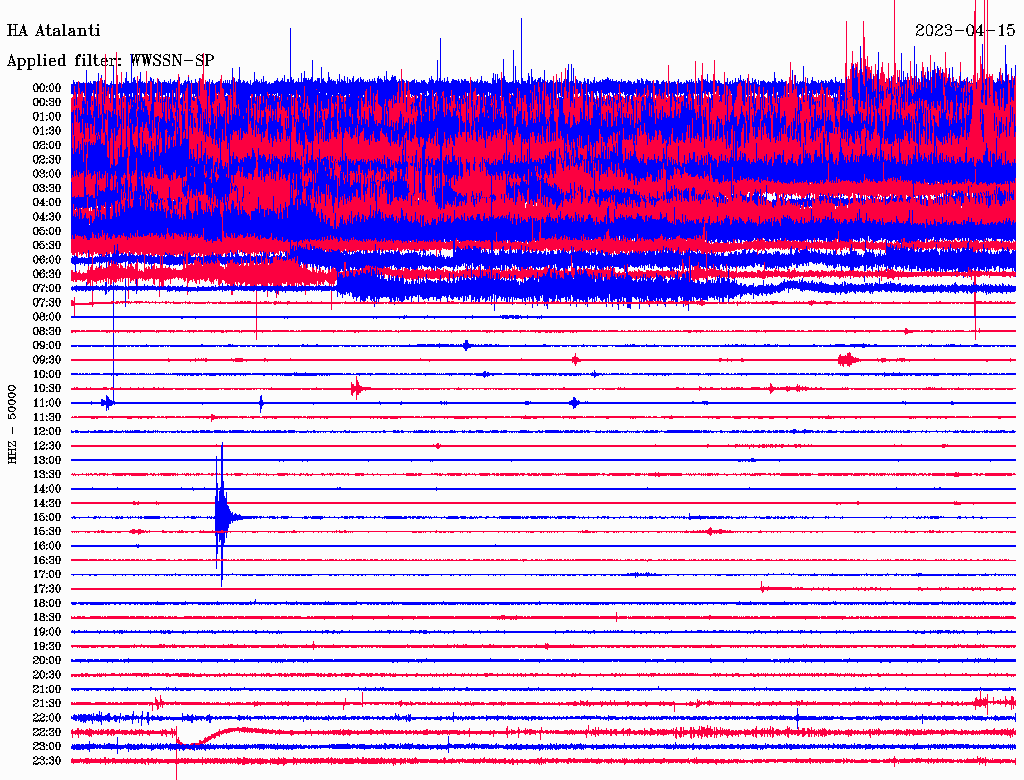1024x780 pixels.
Task: Select the 03:30 time label
Action: pyautogui.click(x=47, y=188)
